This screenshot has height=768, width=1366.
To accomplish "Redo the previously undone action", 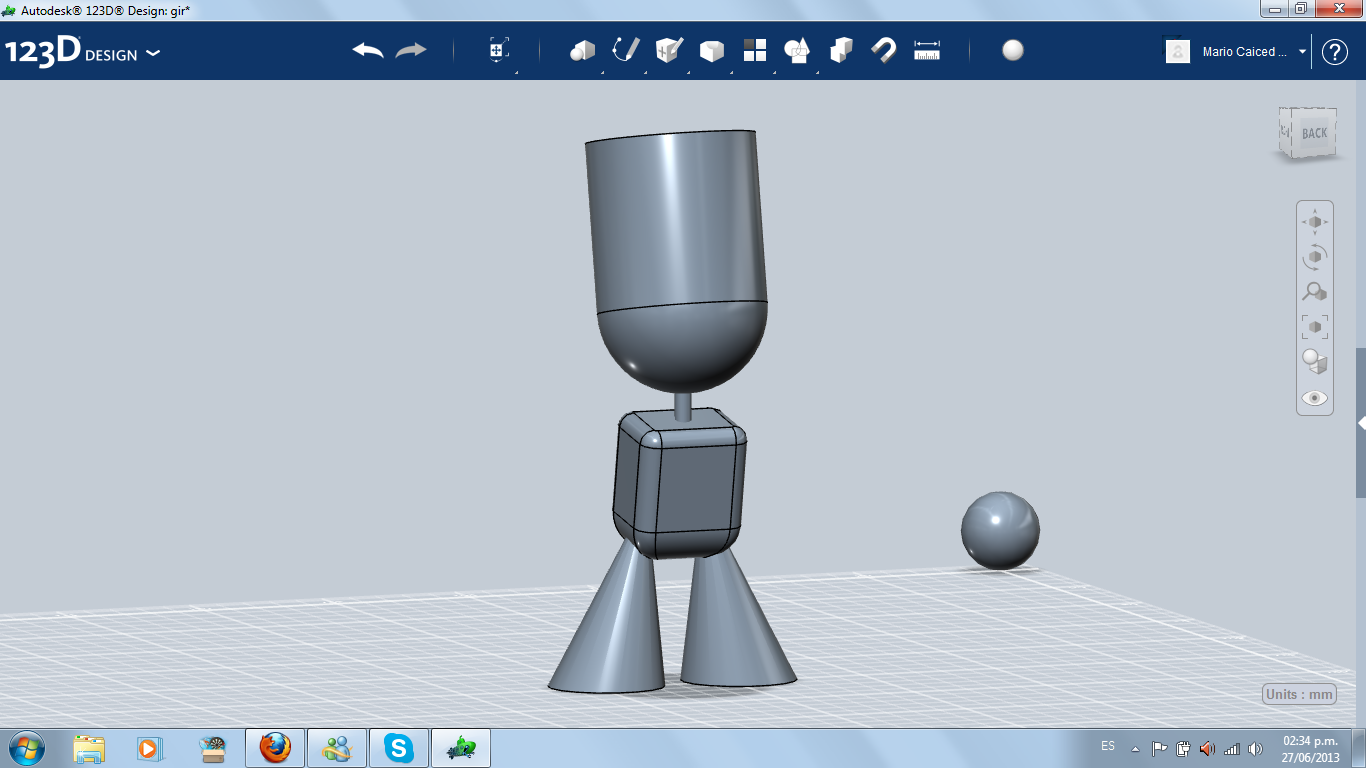I will click(x=411, y=50).
